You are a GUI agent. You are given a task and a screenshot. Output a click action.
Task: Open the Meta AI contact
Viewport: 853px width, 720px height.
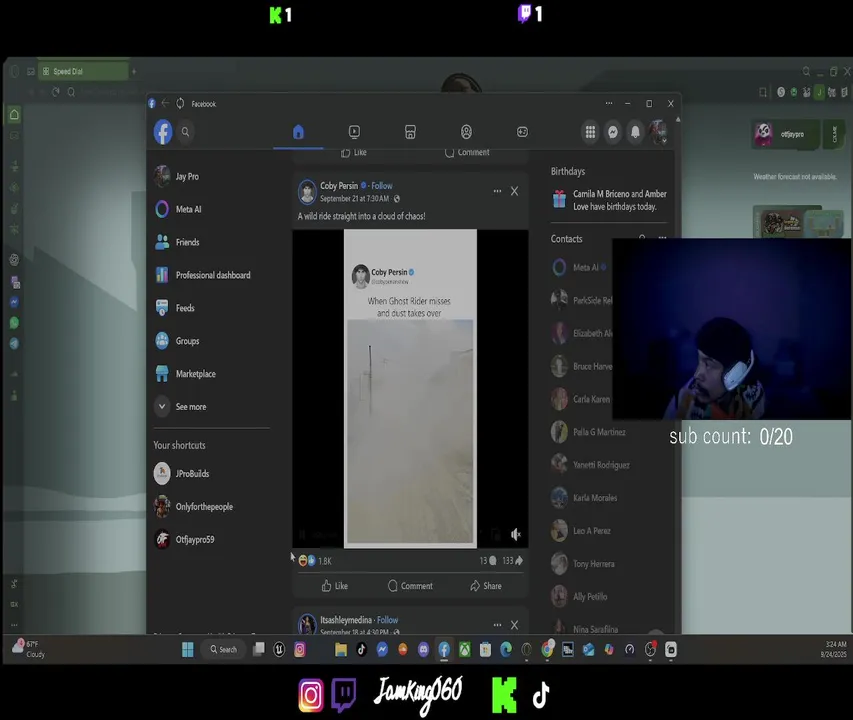pyautogui.click(x=580, y=268)
